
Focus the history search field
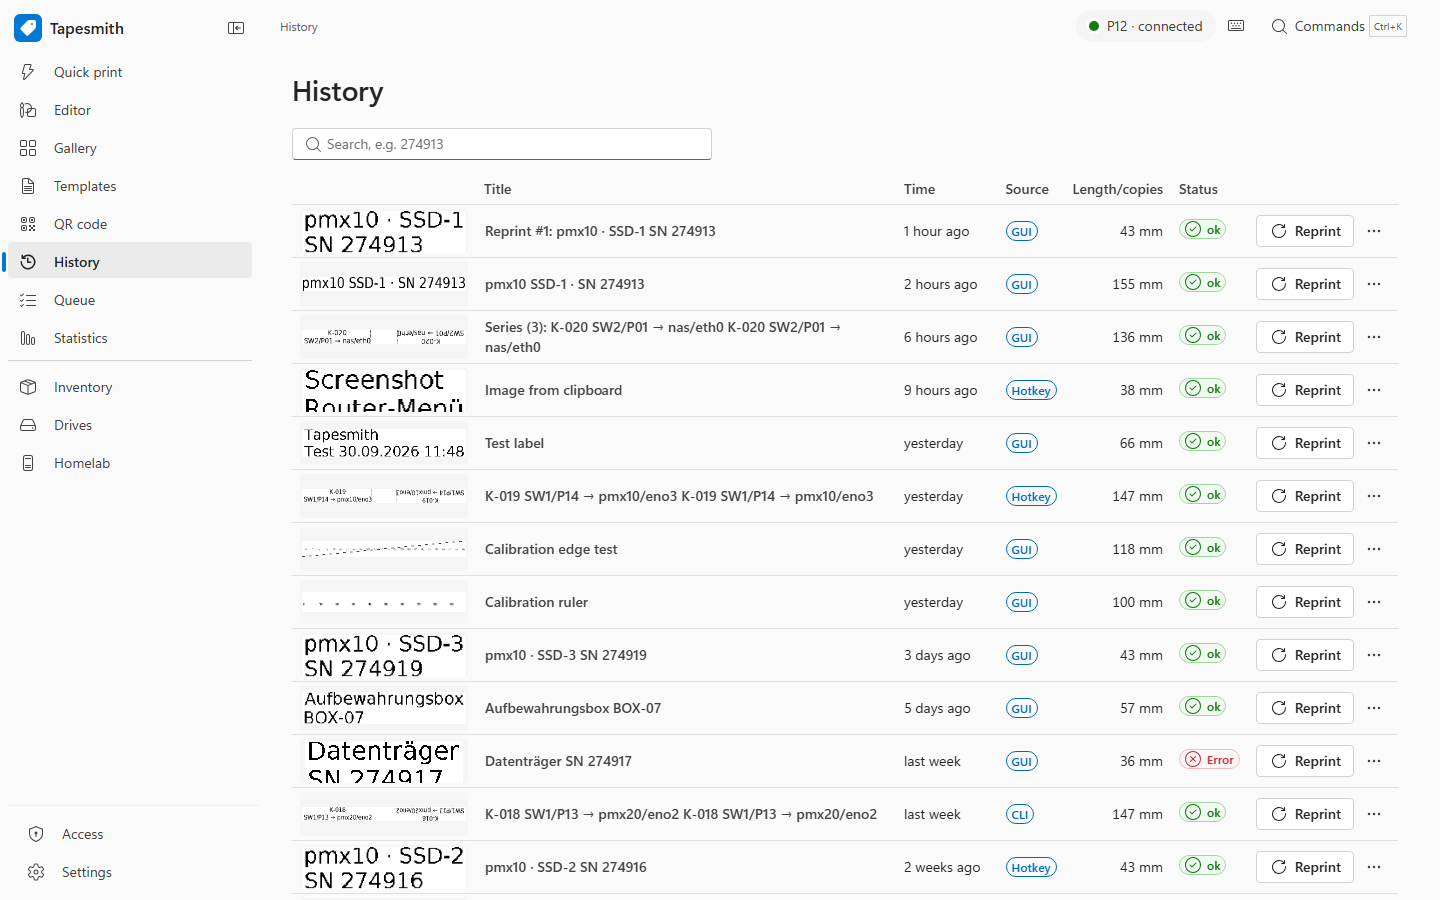(x=502, y=144)
